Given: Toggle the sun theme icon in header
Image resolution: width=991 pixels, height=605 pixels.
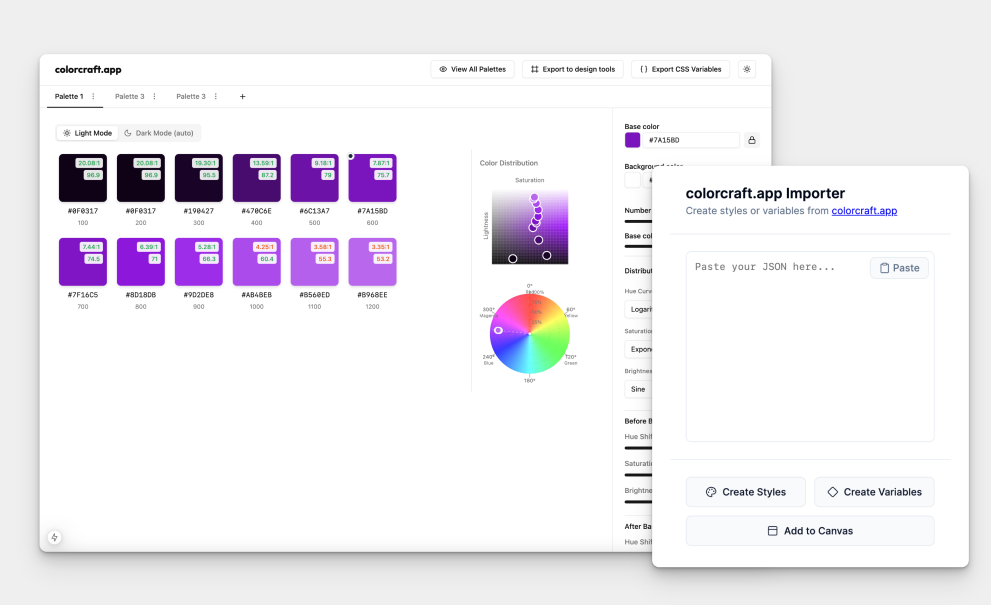Looking at the screenshot, I should click(748, 69).
